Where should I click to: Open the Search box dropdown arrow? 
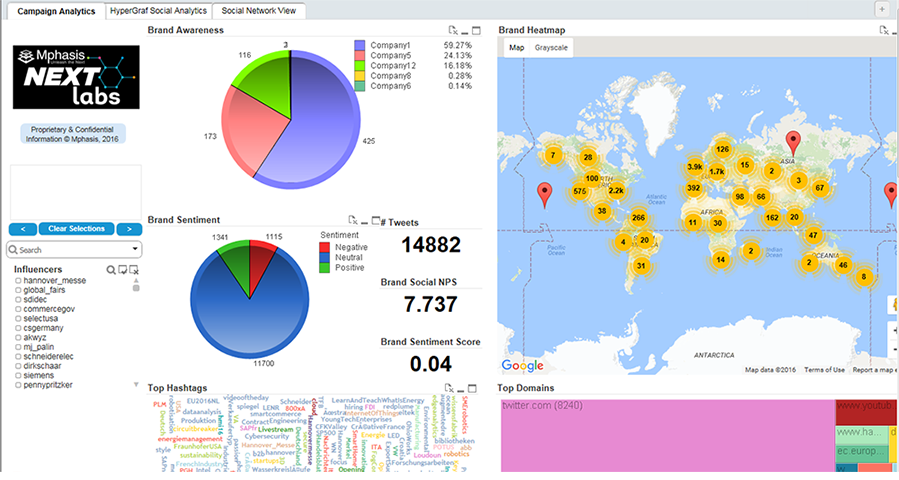coord(135,249)
